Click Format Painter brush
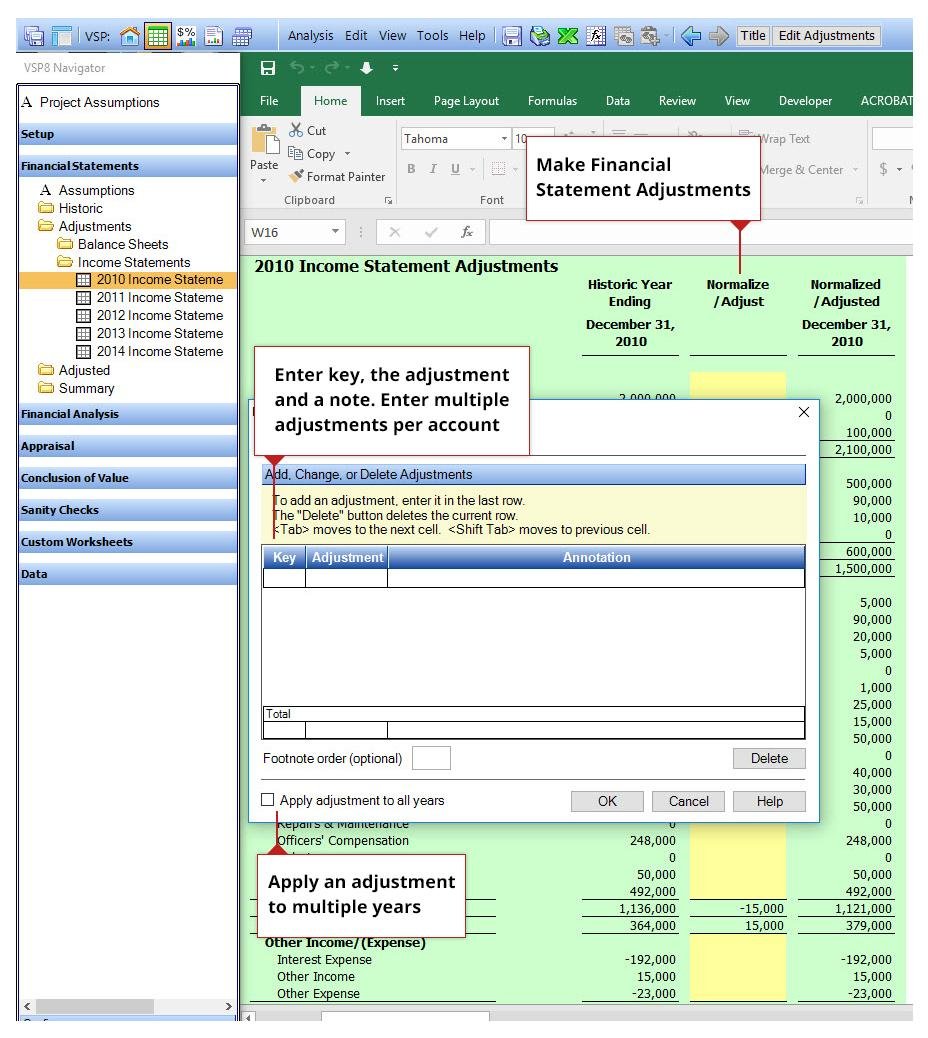928x1038 pixels. [x=337, y=177]
